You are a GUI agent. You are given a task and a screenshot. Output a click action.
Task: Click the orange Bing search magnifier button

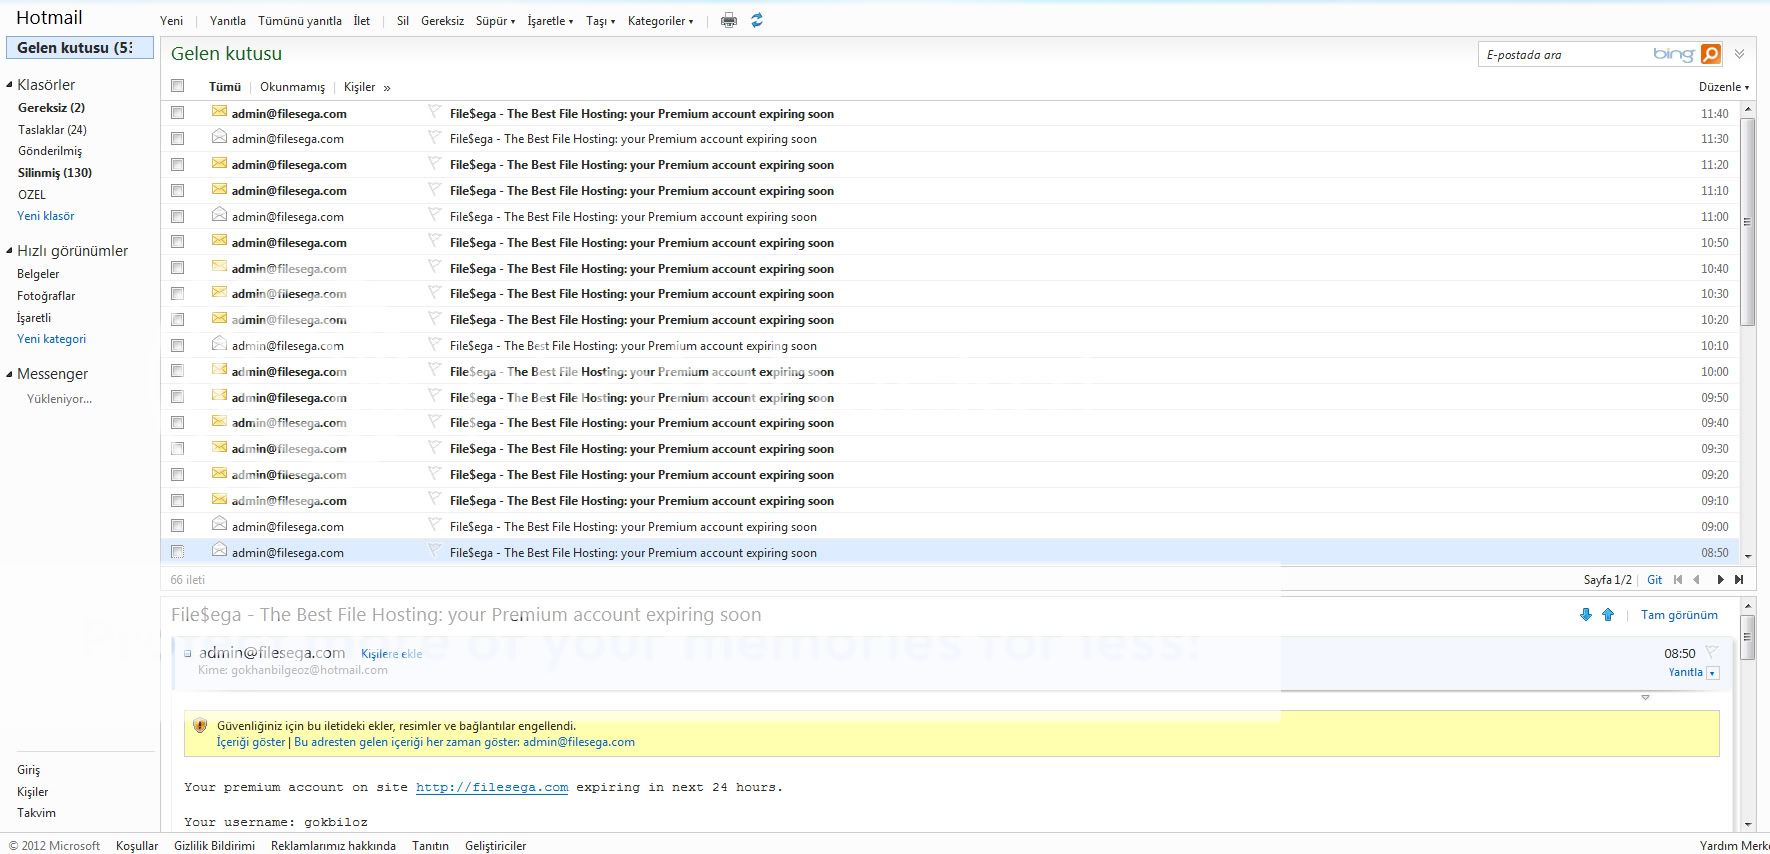1711,54
